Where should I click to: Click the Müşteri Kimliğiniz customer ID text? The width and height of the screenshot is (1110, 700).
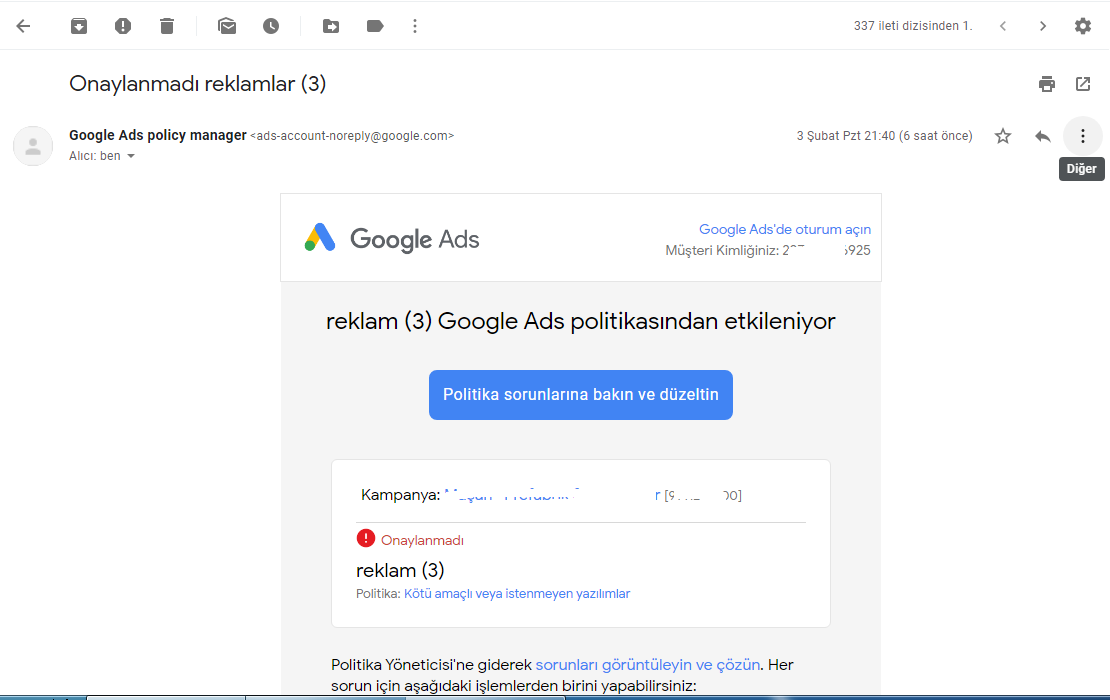tap(768, 251)
